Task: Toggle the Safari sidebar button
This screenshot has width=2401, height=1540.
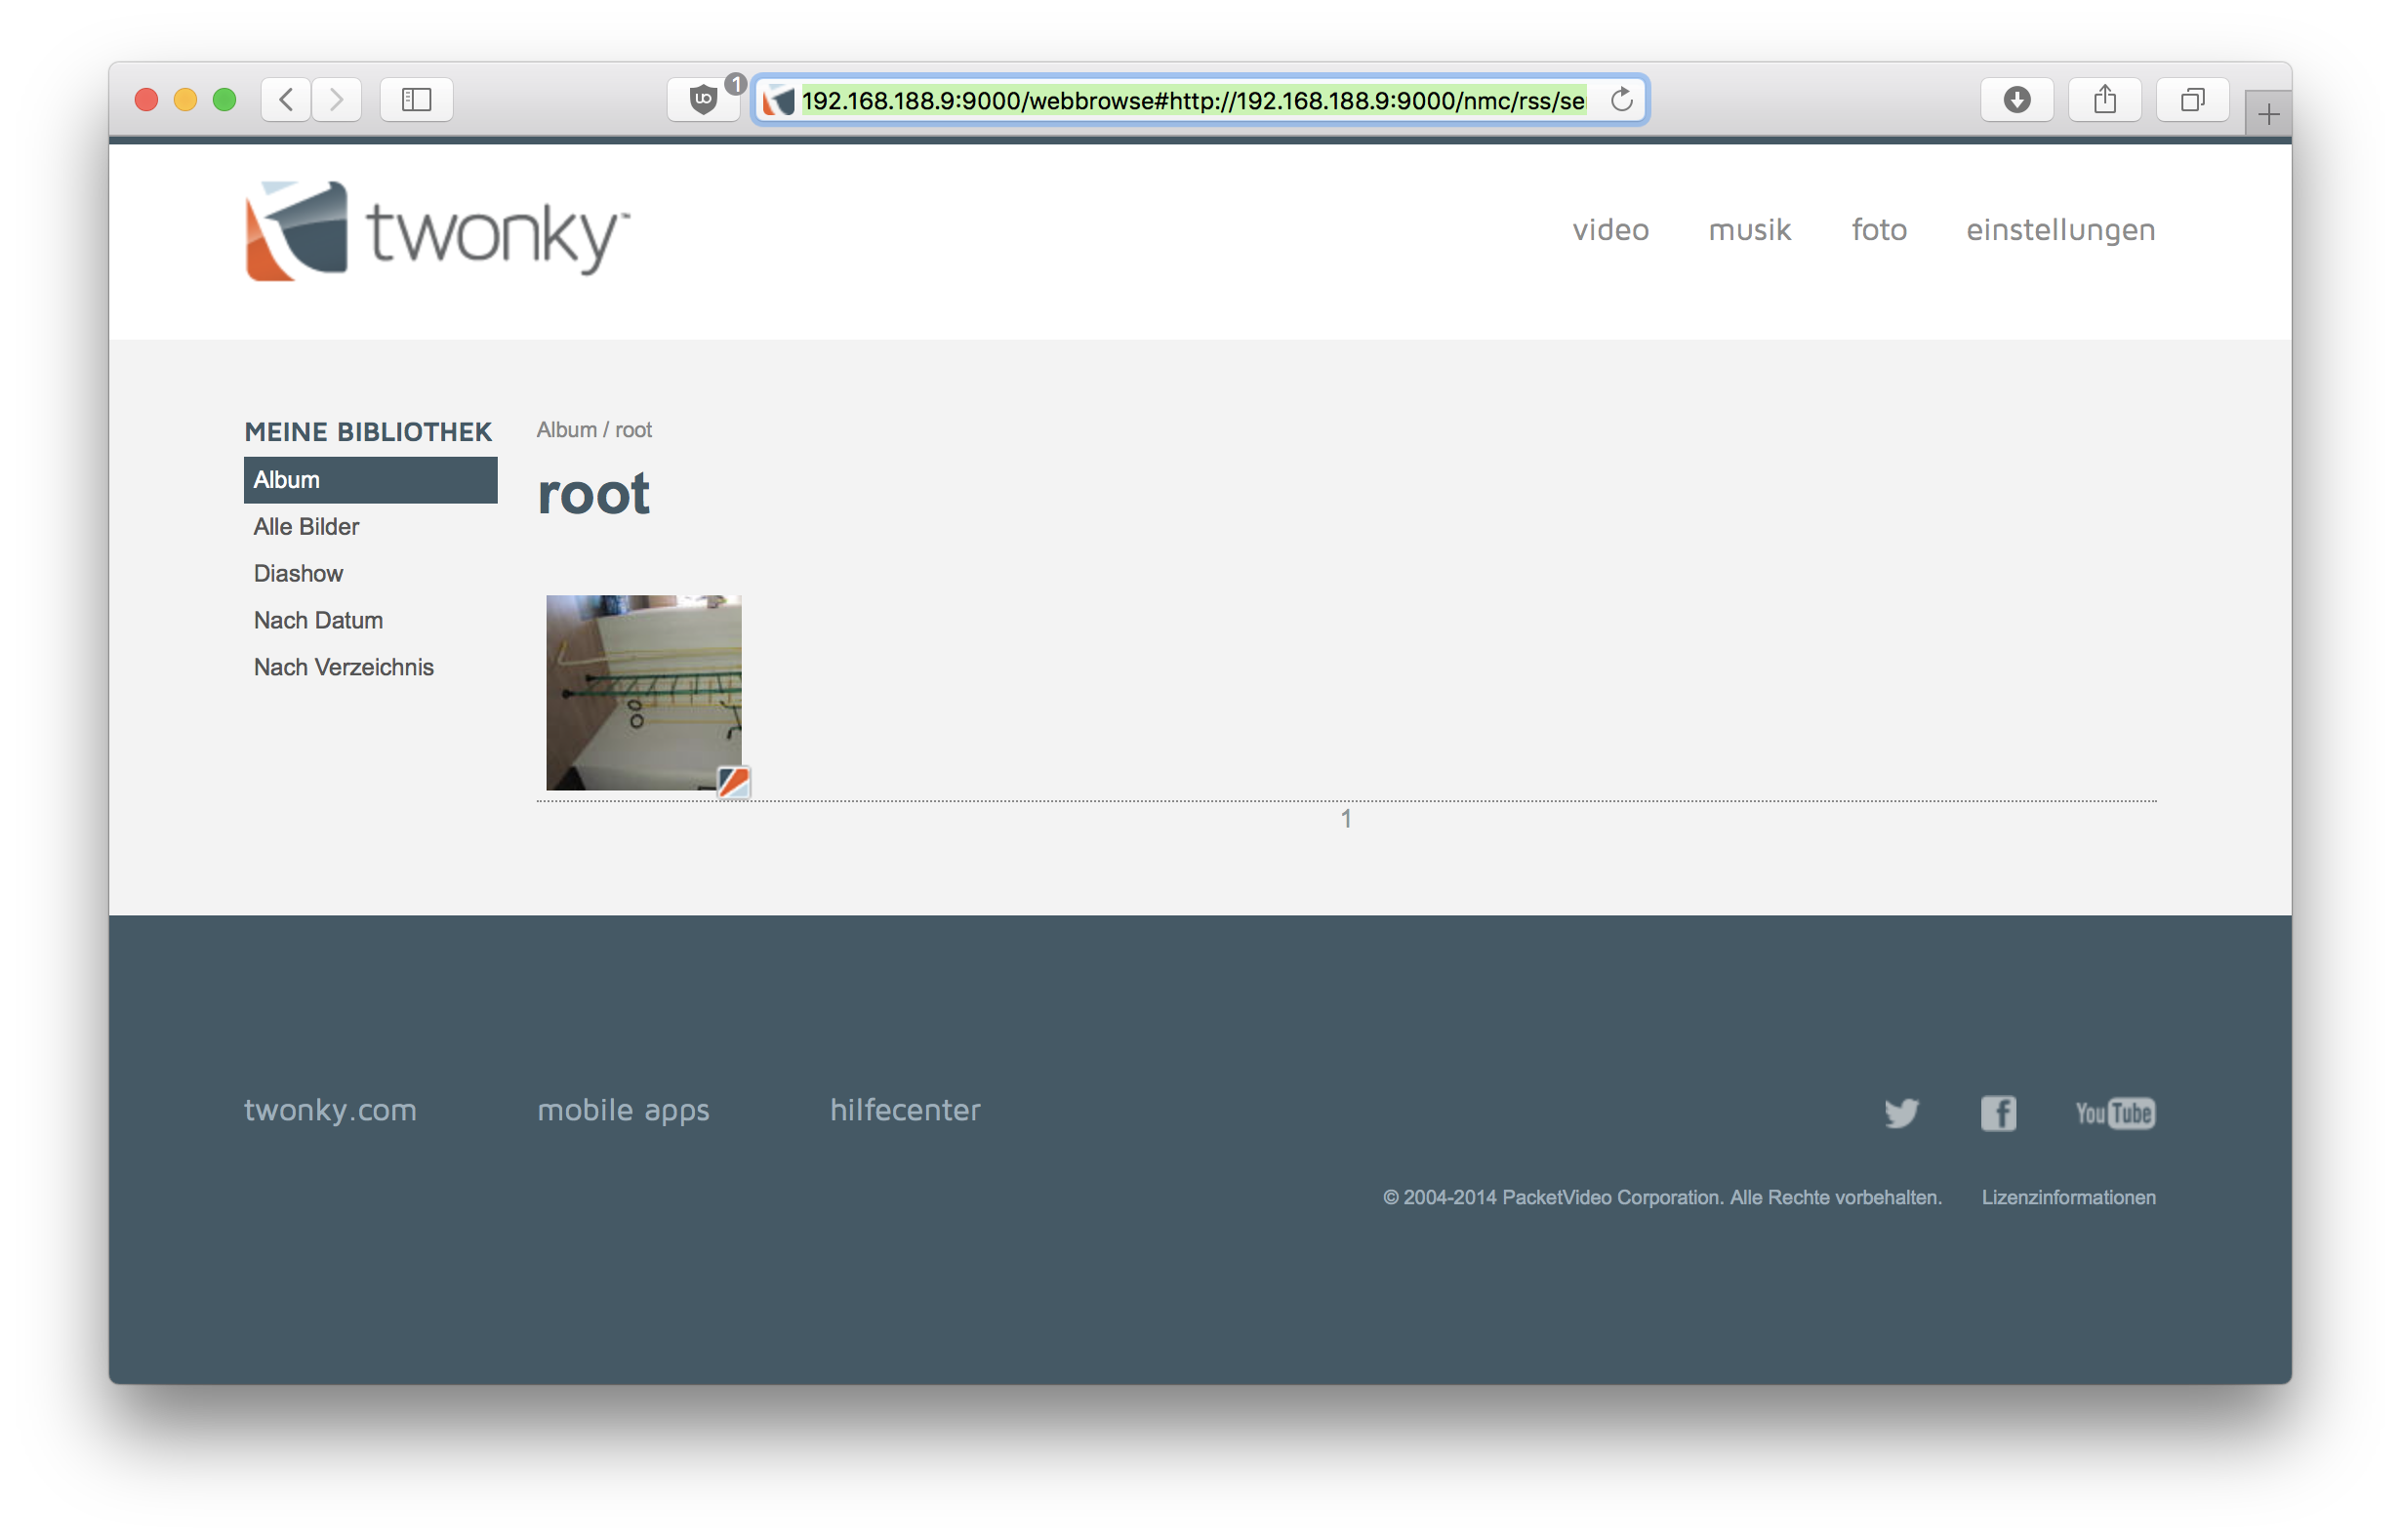Action: 416,100
